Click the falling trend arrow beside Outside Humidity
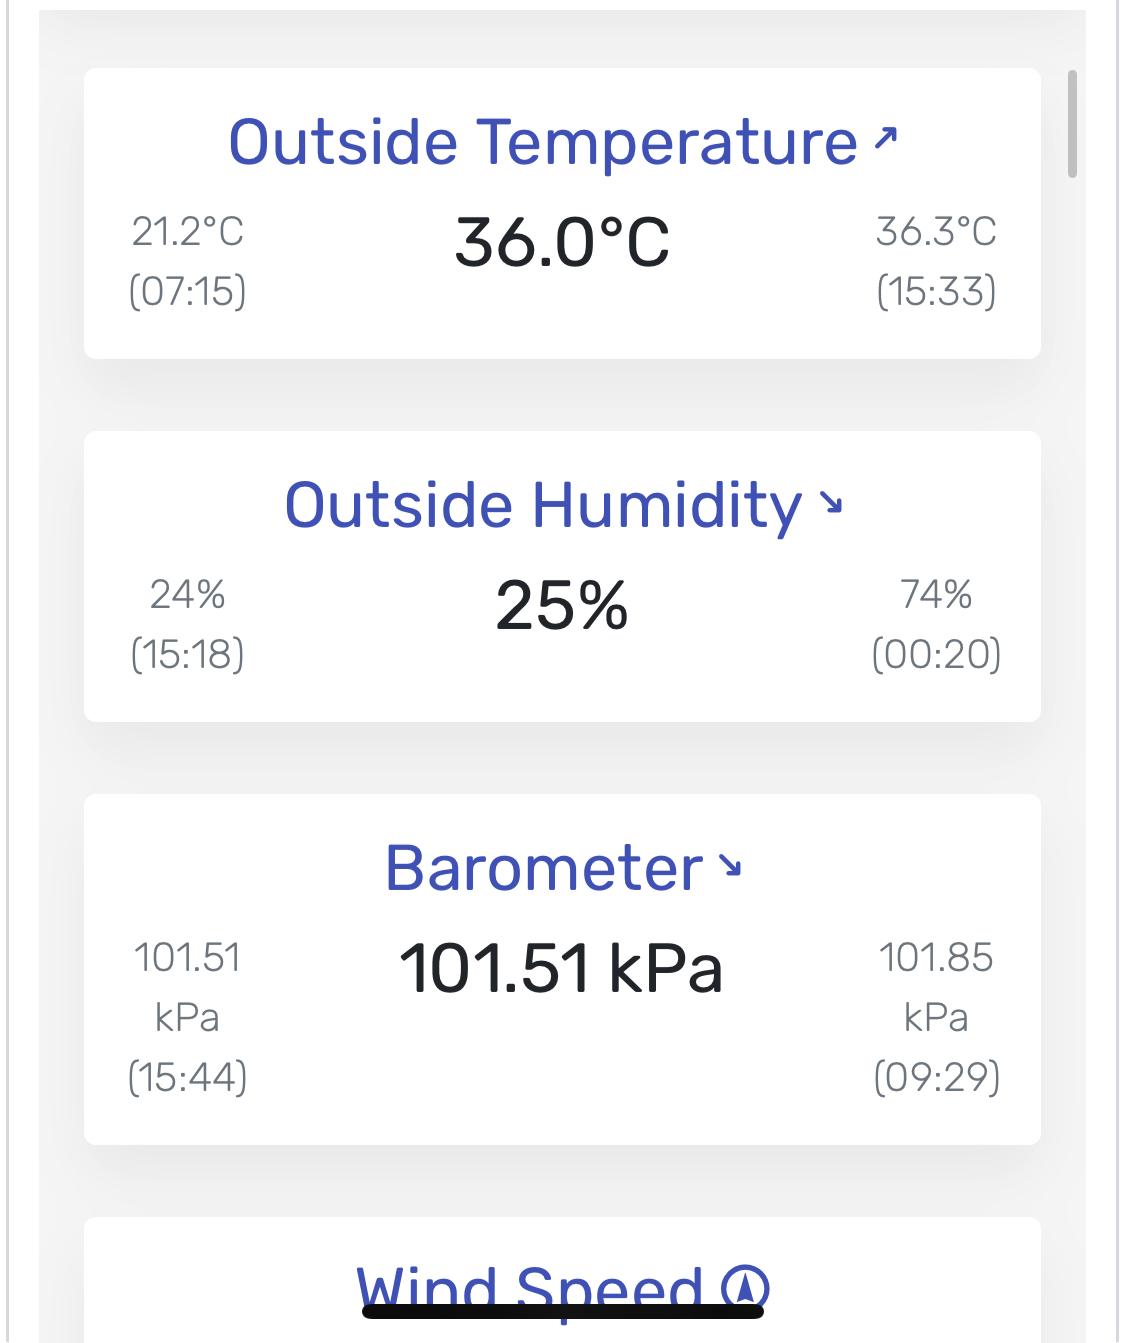 831,501
